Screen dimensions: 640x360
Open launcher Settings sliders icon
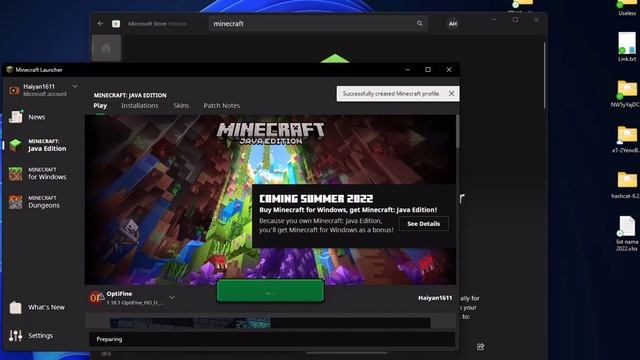pos(16,336)
